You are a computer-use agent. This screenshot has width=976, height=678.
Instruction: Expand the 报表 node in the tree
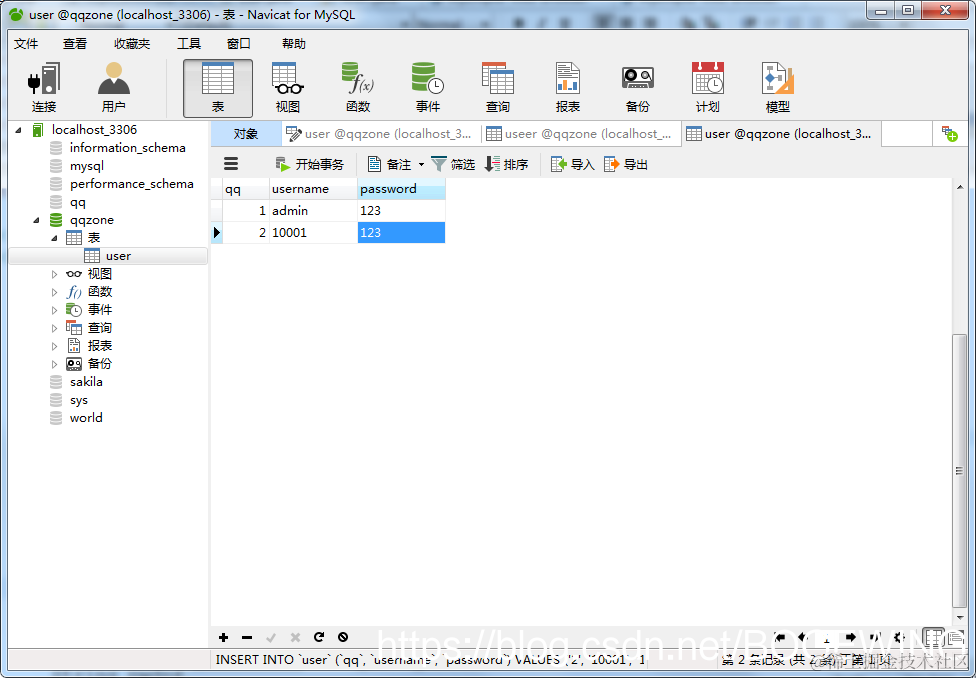(x=54, y=346)
